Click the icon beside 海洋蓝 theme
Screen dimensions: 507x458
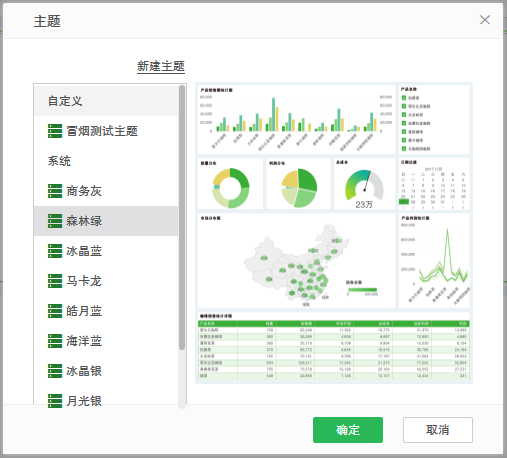(55, 341)
